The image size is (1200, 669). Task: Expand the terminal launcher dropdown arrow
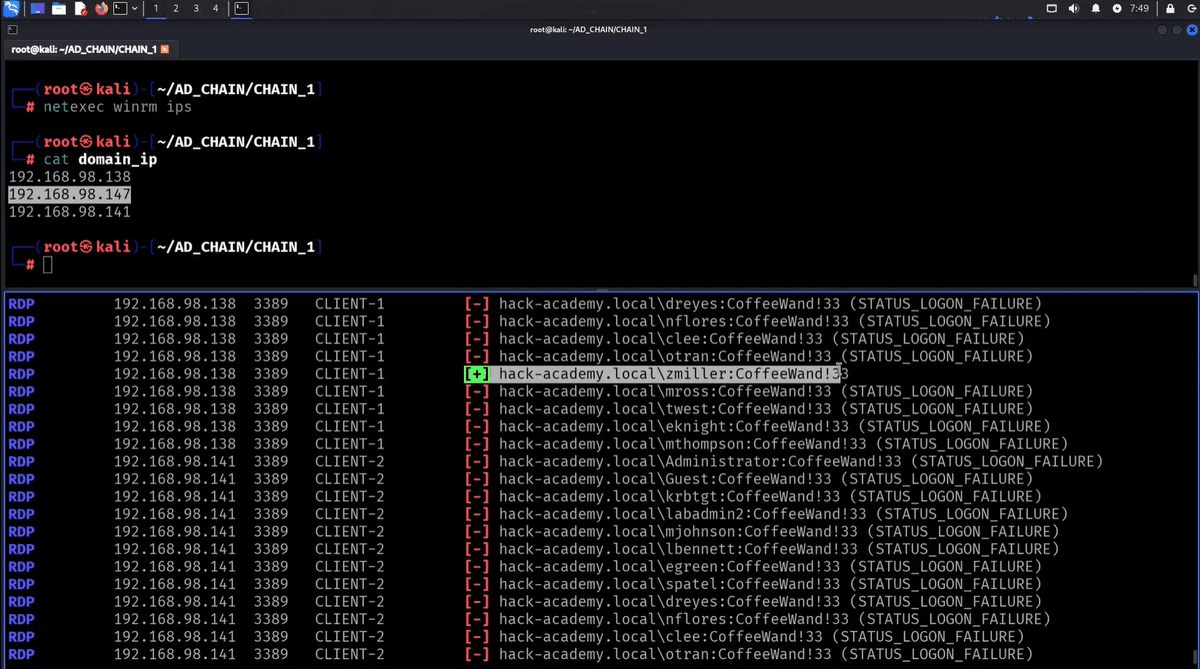(x=135, y=9)
